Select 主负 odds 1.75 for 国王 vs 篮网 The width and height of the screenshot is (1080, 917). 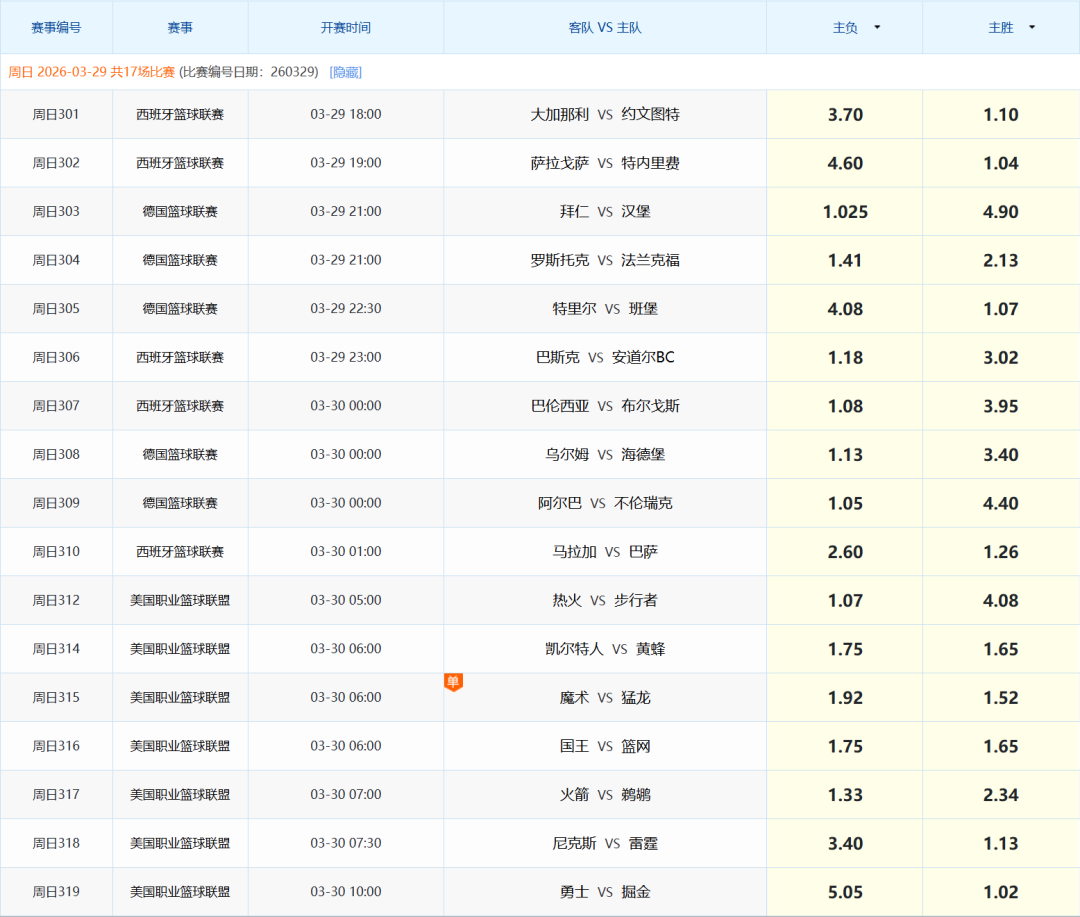point(845,746)
